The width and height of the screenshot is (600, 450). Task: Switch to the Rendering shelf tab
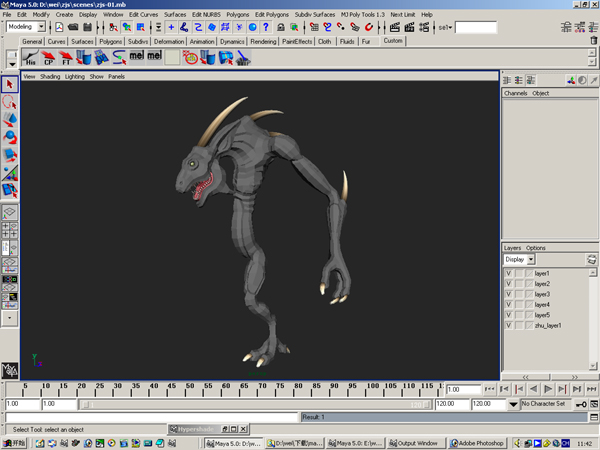[x=263, y=41]
